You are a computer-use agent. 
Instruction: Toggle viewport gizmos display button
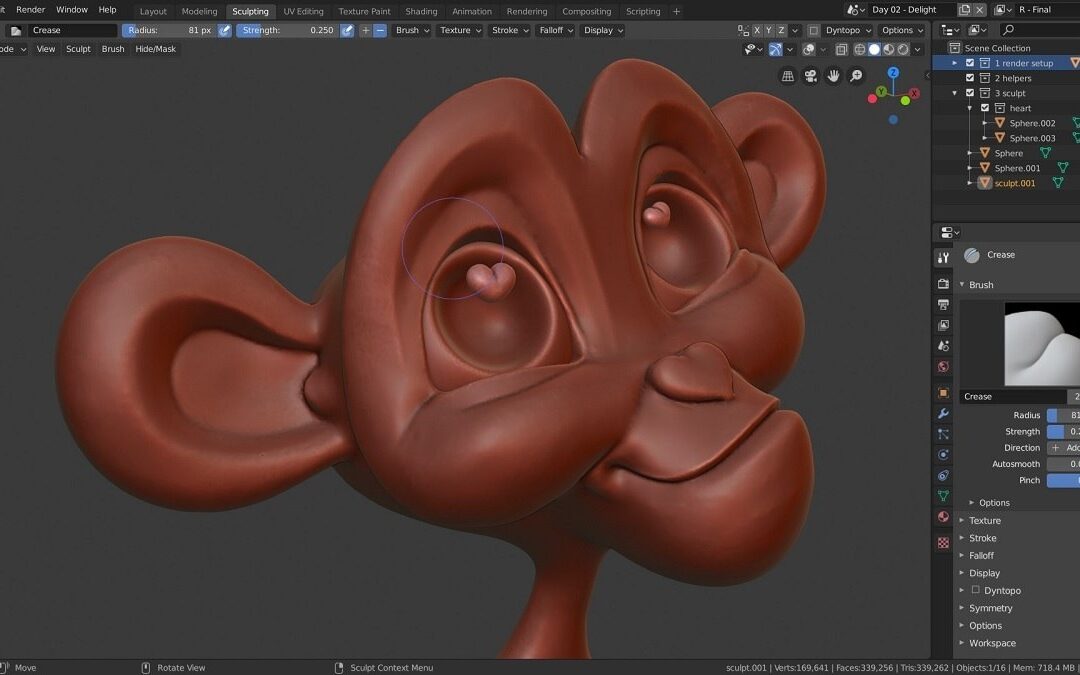pos(775,49)
